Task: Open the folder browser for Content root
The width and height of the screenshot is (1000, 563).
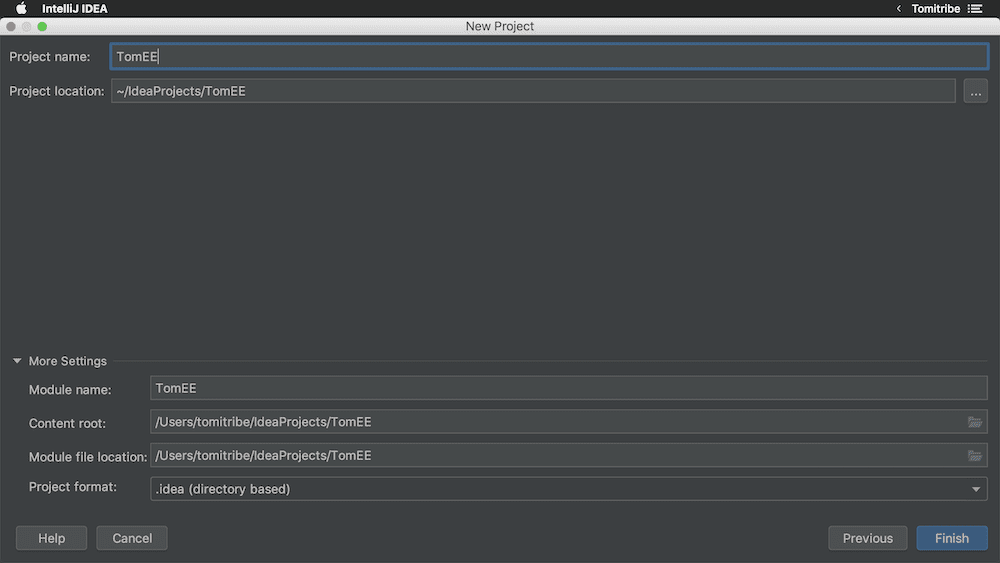Action: click(975, 422)
